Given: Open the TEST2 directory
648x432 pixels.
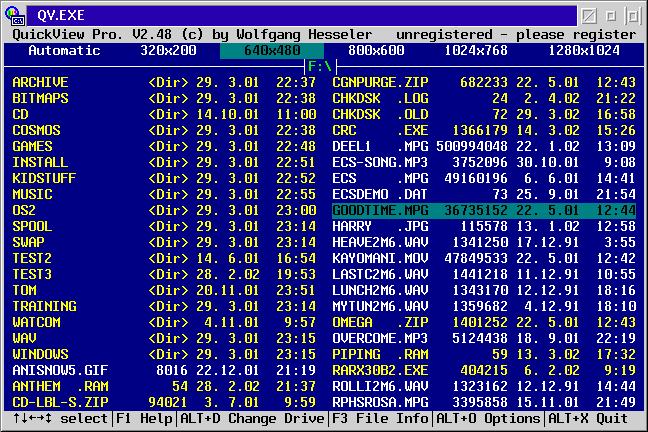Looking at the screenshot, I should click(x=164, y=258).
